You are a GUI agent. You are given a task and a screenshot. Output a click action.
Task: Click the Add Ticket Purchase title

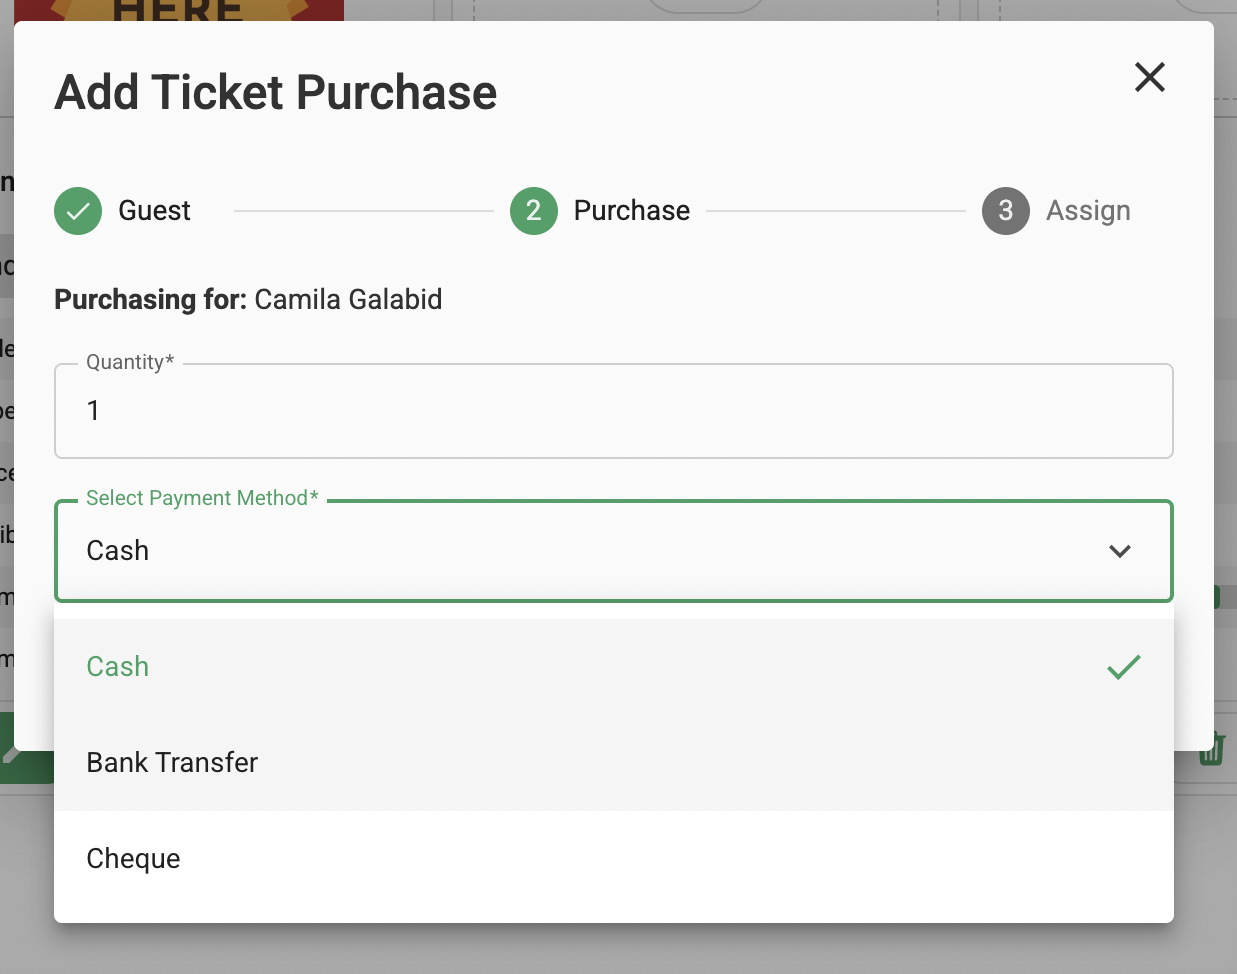coord(276,93)
